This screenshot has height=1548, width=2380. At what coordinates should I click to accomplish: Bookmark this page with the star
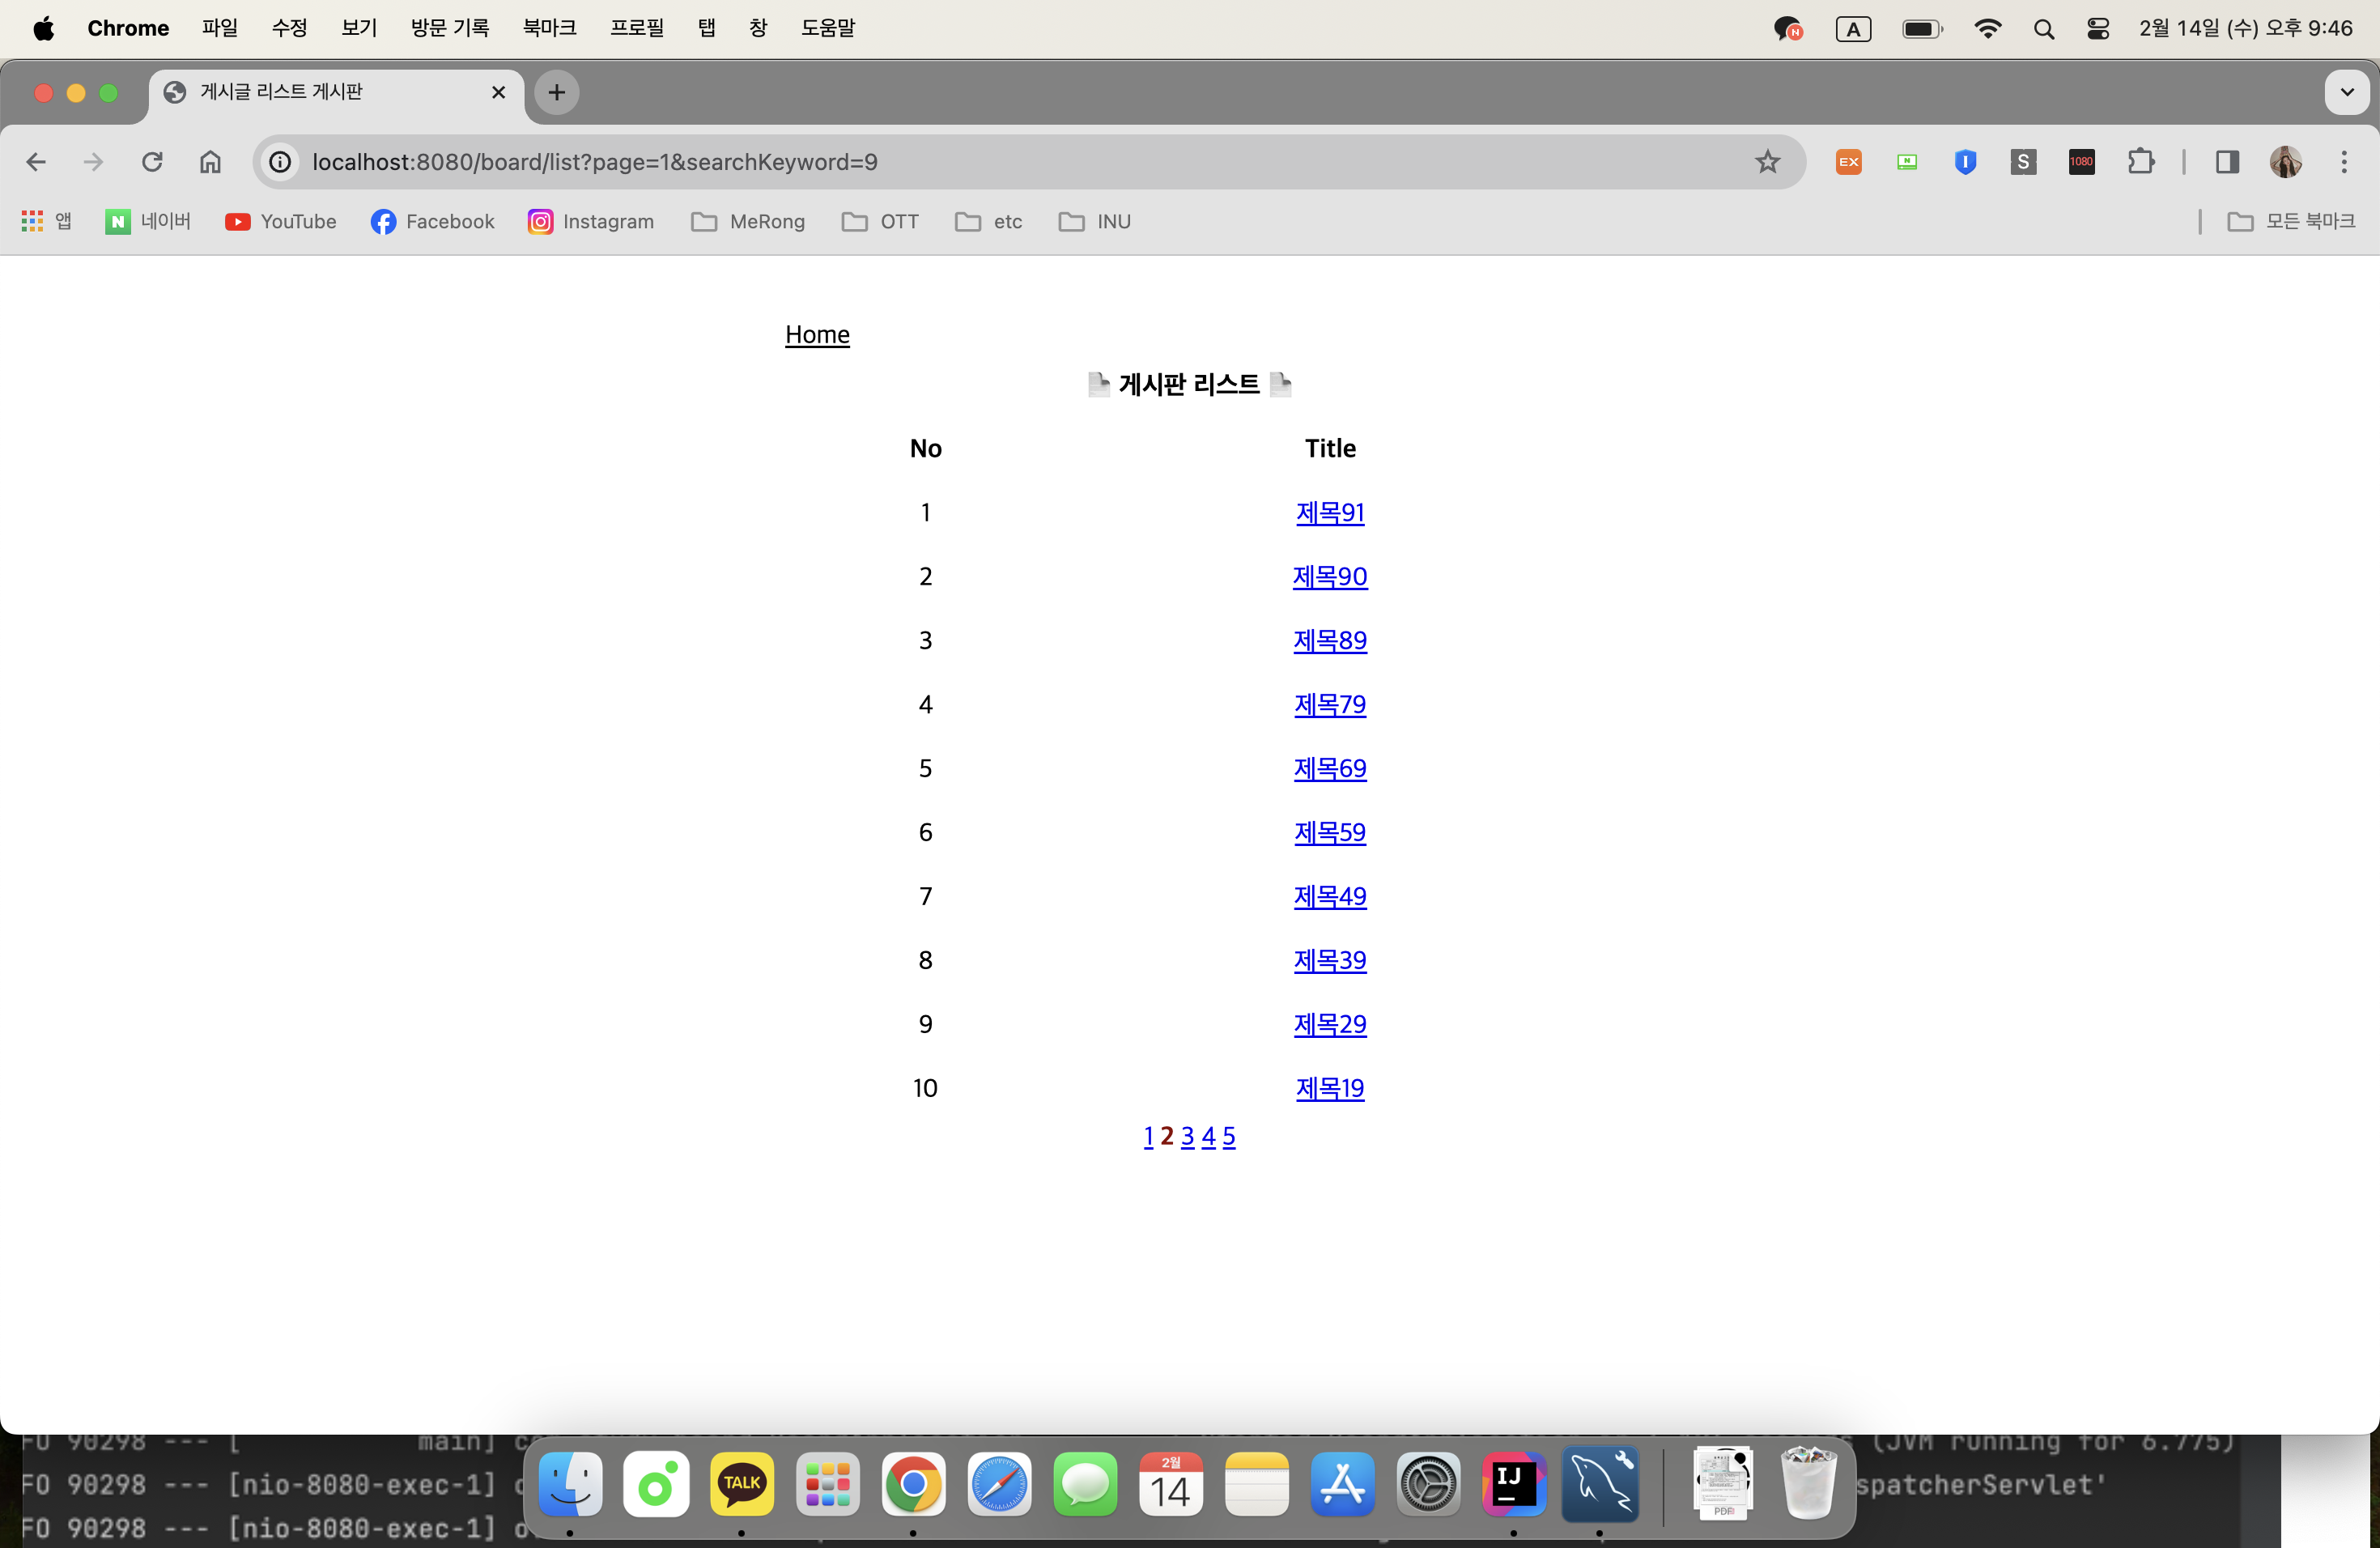tap(1767, 162)
